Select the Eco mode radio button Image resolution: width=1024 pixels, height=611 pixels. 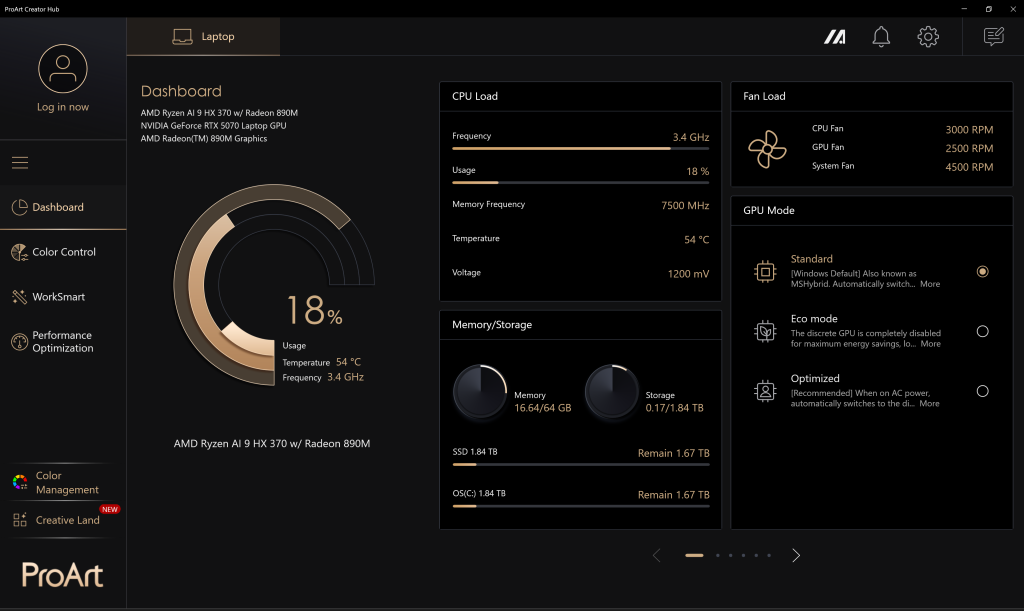(982, 332)
